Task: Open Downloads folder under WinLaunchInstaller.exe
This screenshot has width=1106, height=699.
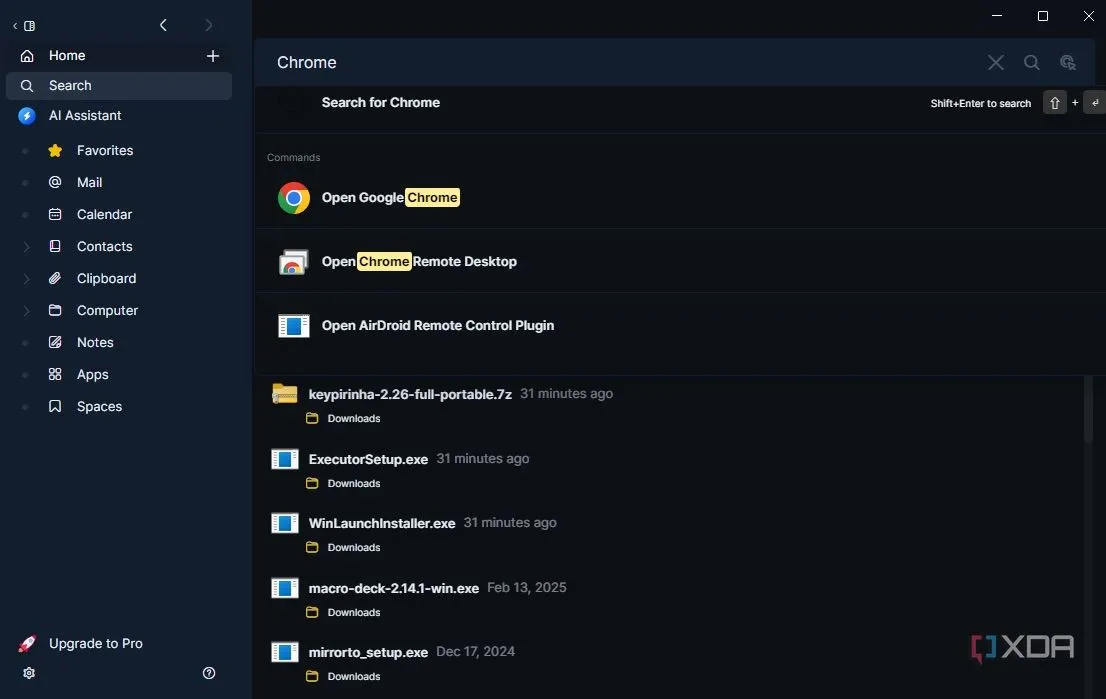Action: click(344, 548)
